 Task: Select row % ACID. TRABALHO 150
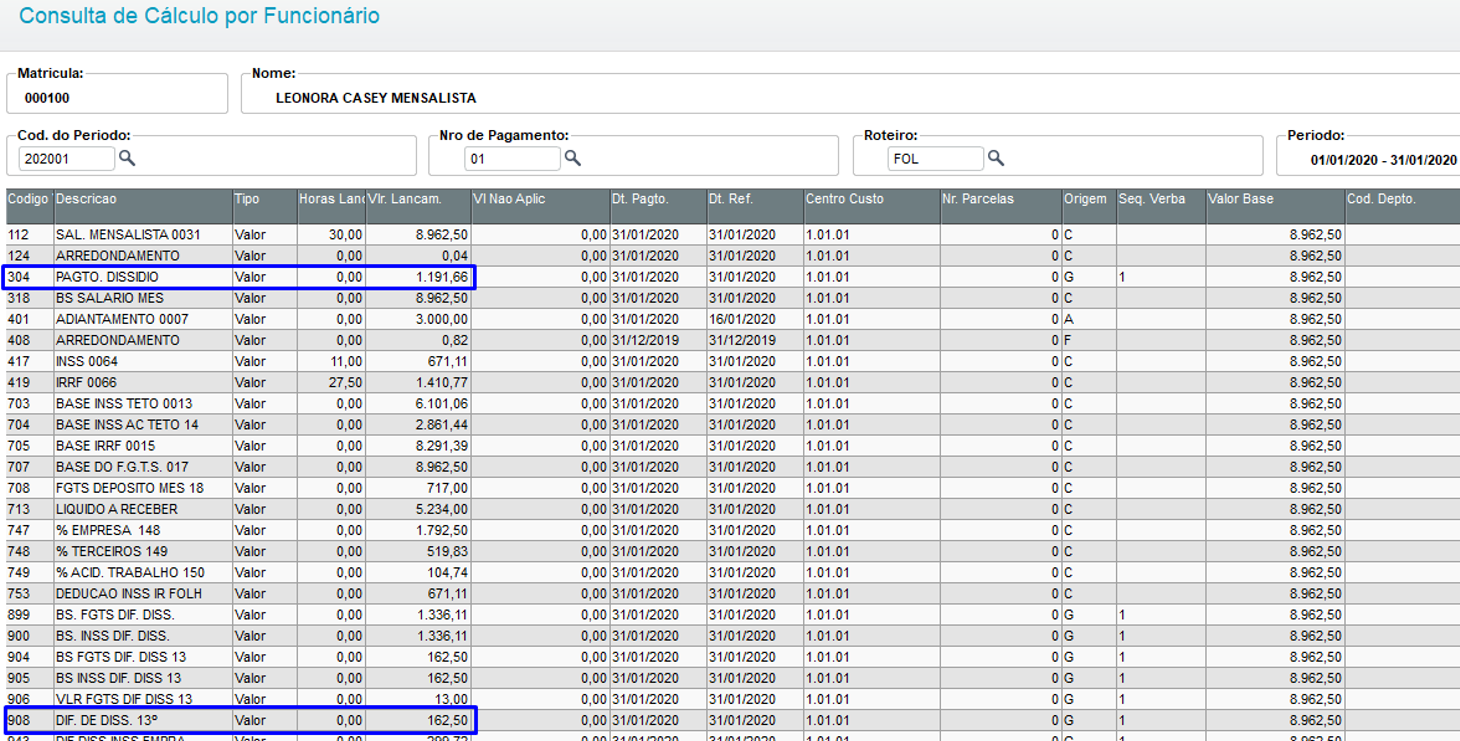[x=733, y=573]
